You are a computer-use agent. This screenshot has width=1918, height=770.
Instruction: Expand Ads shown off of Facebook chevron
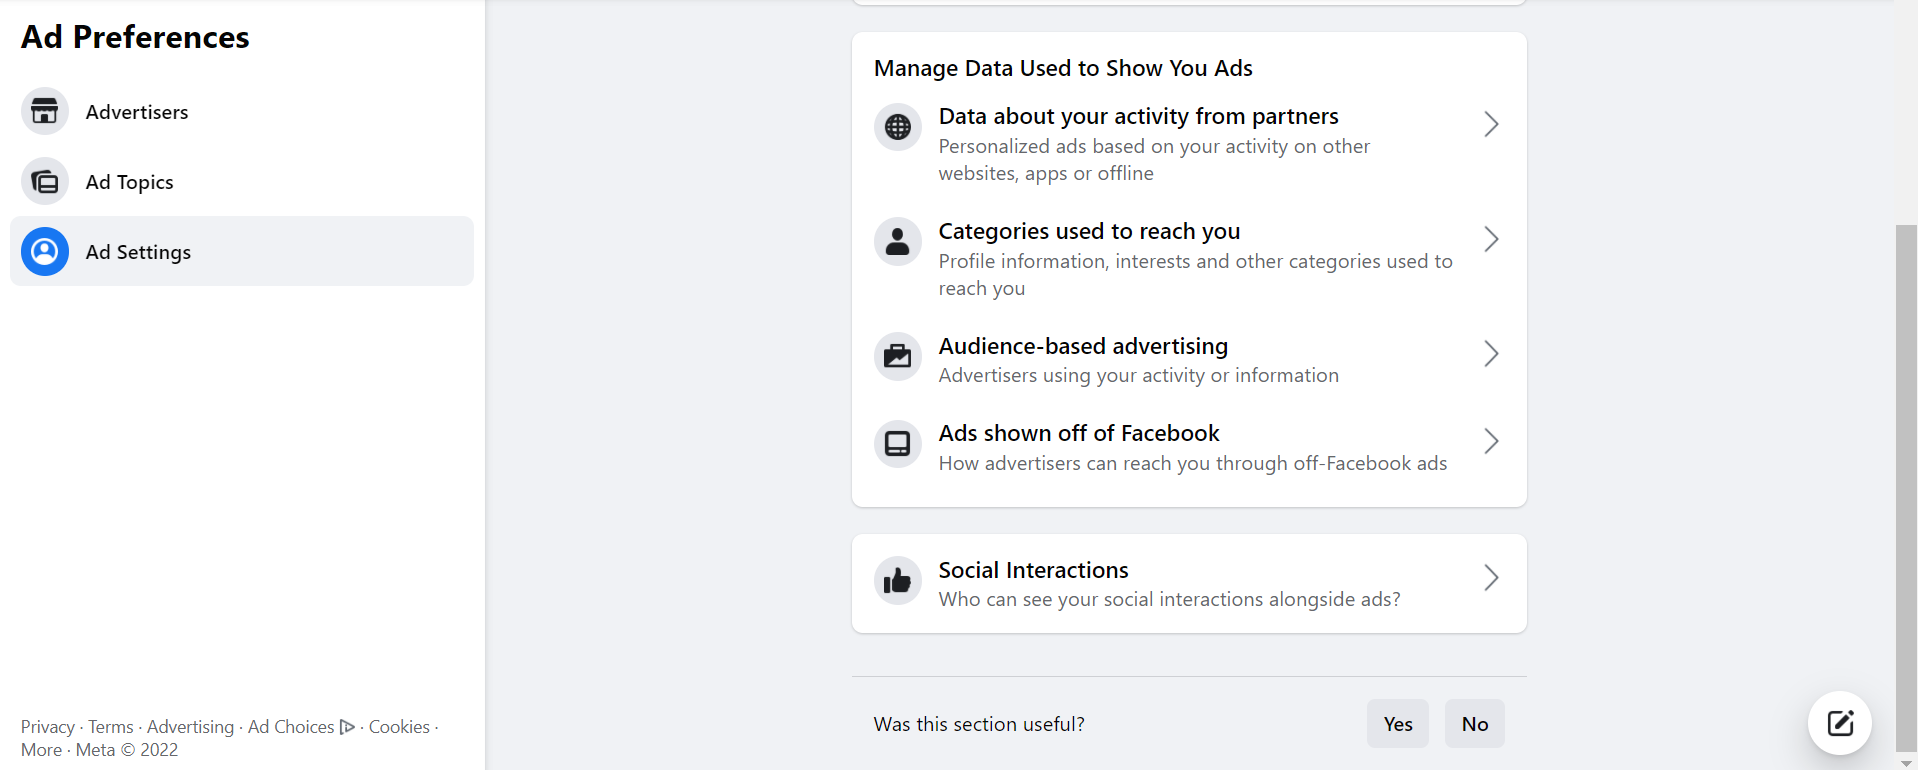pos(1491,441)
